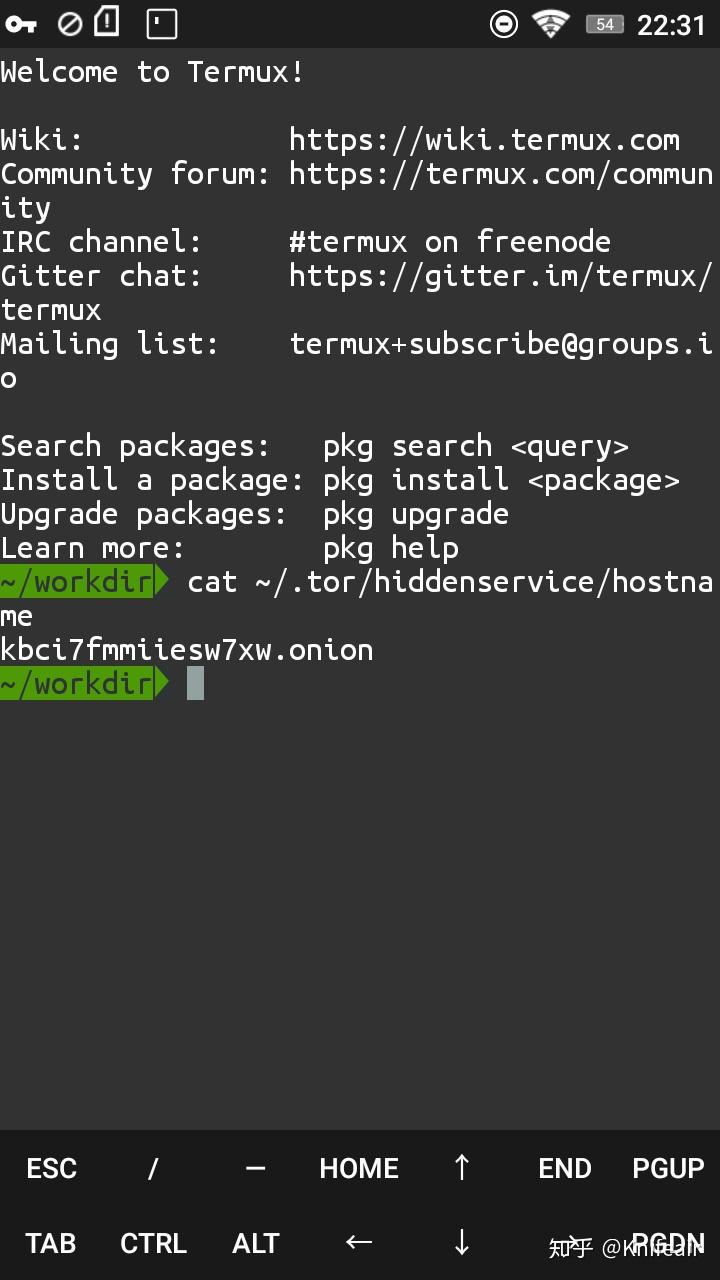Tap the do-not-disturb status icon
Viewport: 720px width, 1280px height.
point(504,24)
